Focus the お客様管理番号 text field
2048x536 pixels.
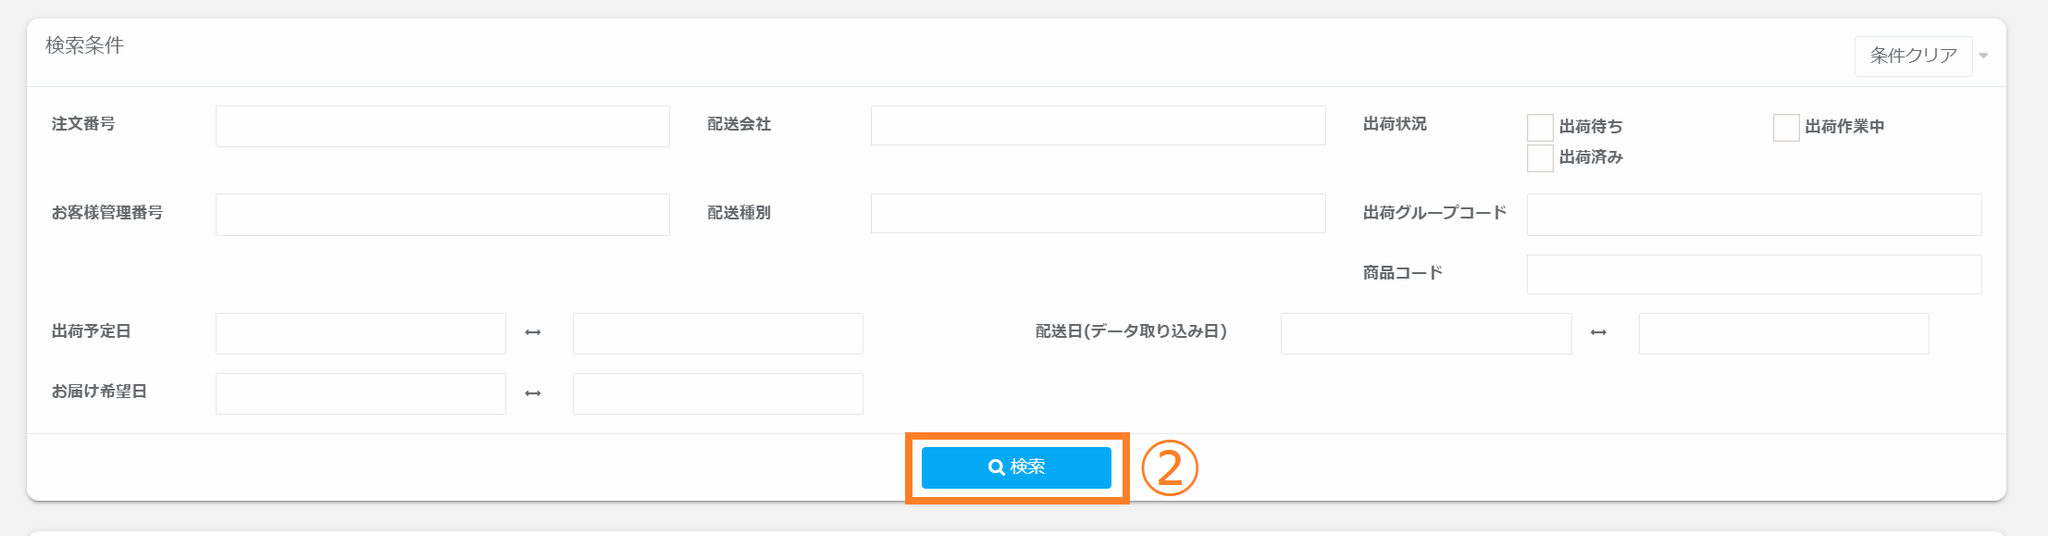pyautogui.click(x=442, y=214)
